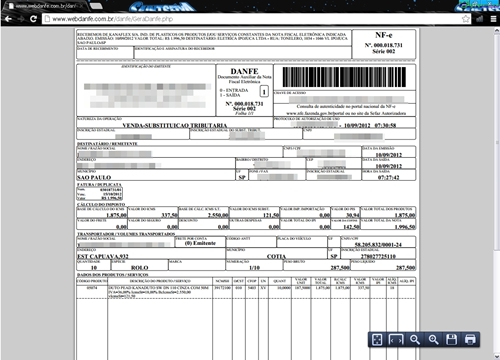Viewport: 500px width, 360px height.
Task: Bookmark this page with the star
Action: [466, 19]
